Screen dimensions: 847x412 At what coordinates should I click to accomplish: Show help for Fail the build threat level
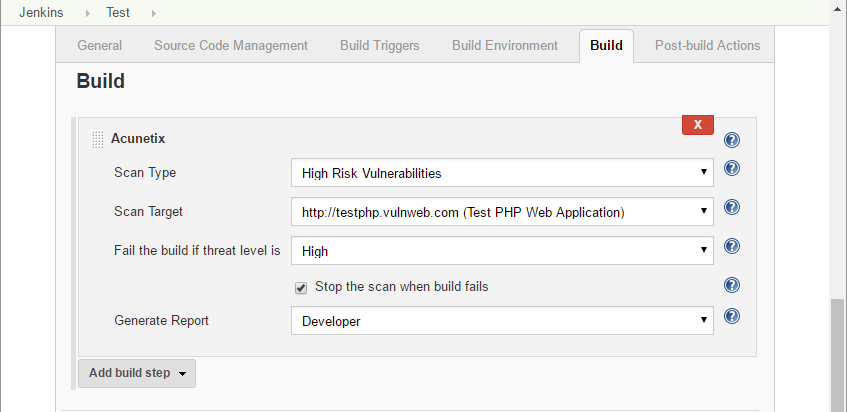tap(731, 246)
